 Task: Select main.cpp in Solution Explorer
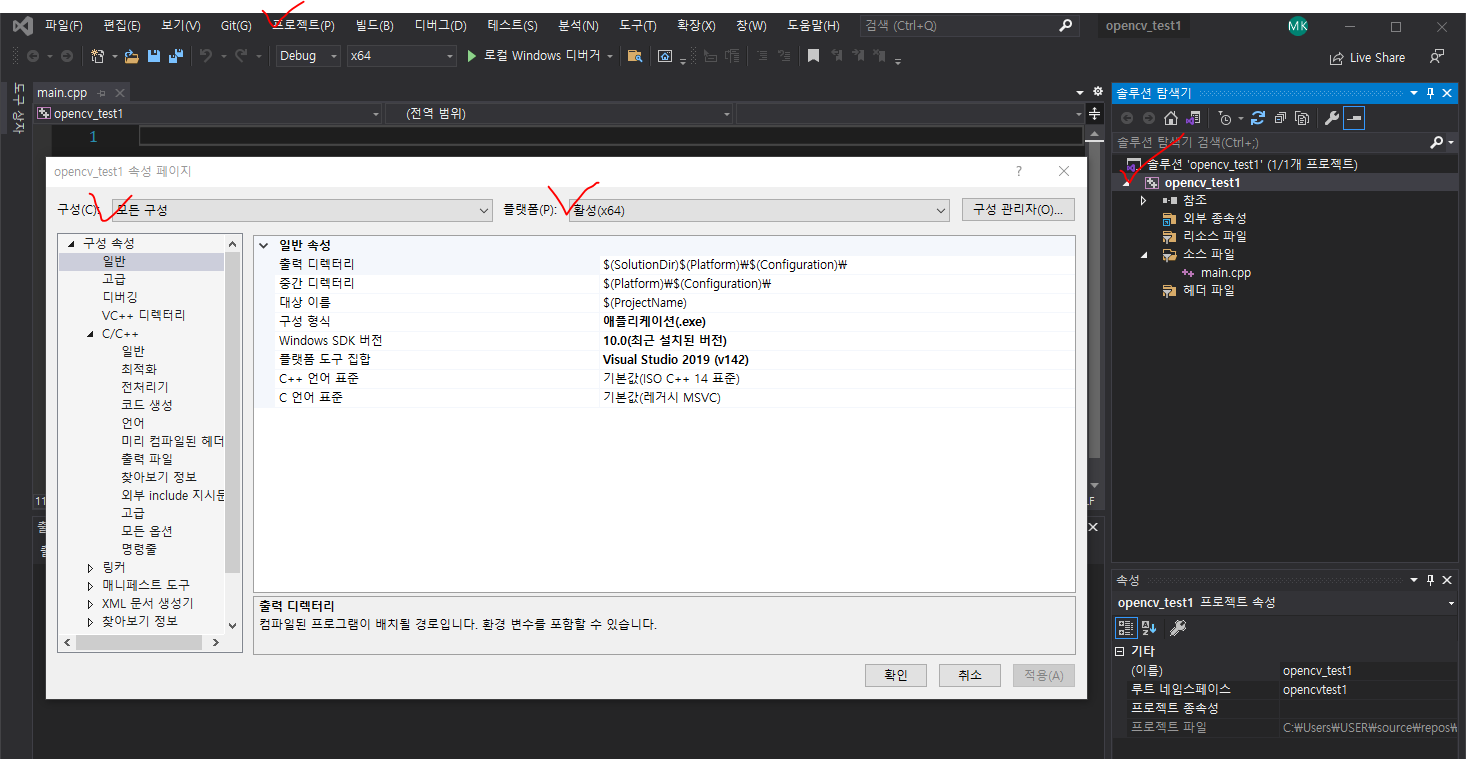coord(1226,273)
